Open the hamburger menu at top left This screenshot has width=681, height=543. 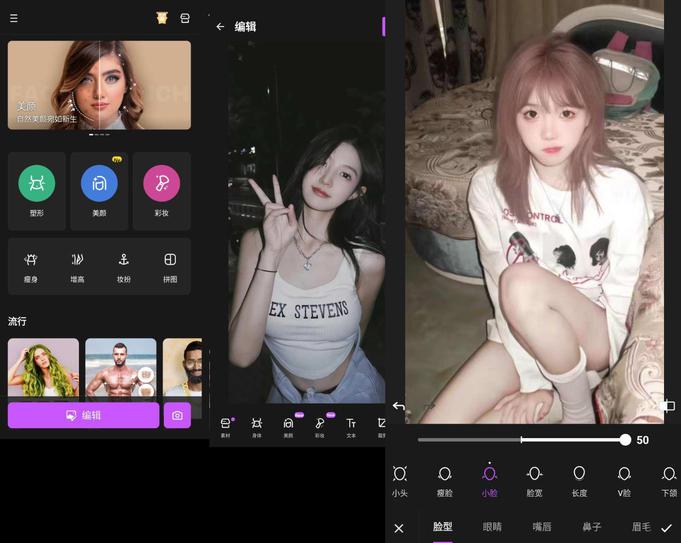[14, 18]
